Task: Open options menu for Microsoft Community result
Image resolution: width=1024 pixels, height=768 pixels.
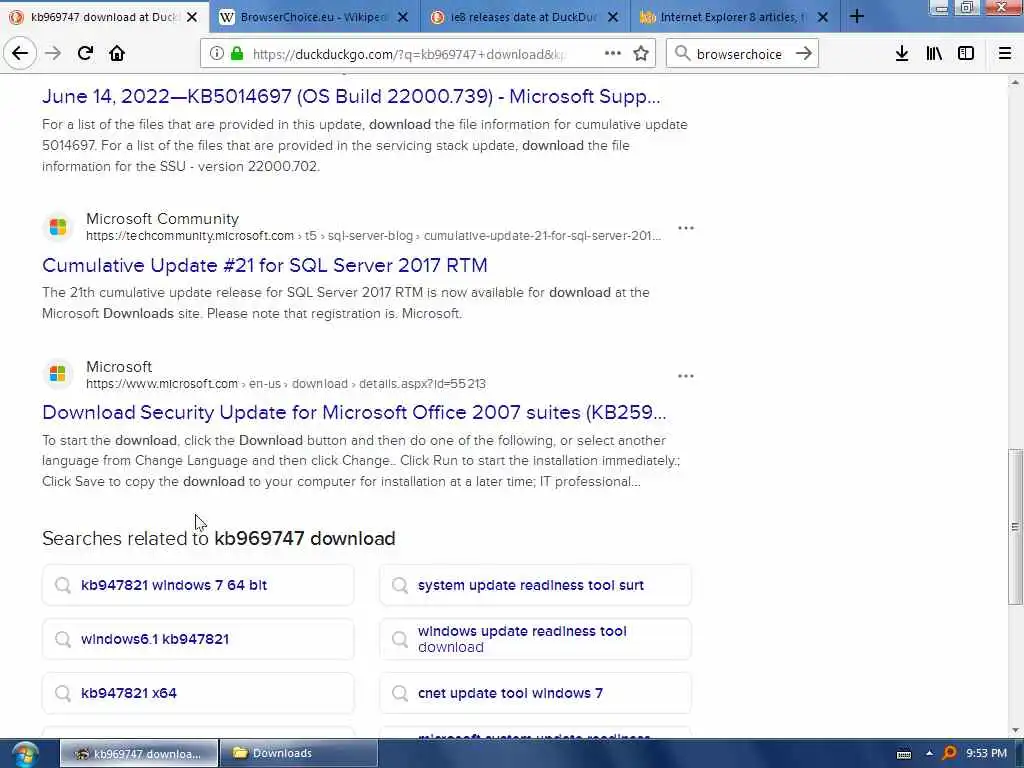Action: click(x=686, y=228)
